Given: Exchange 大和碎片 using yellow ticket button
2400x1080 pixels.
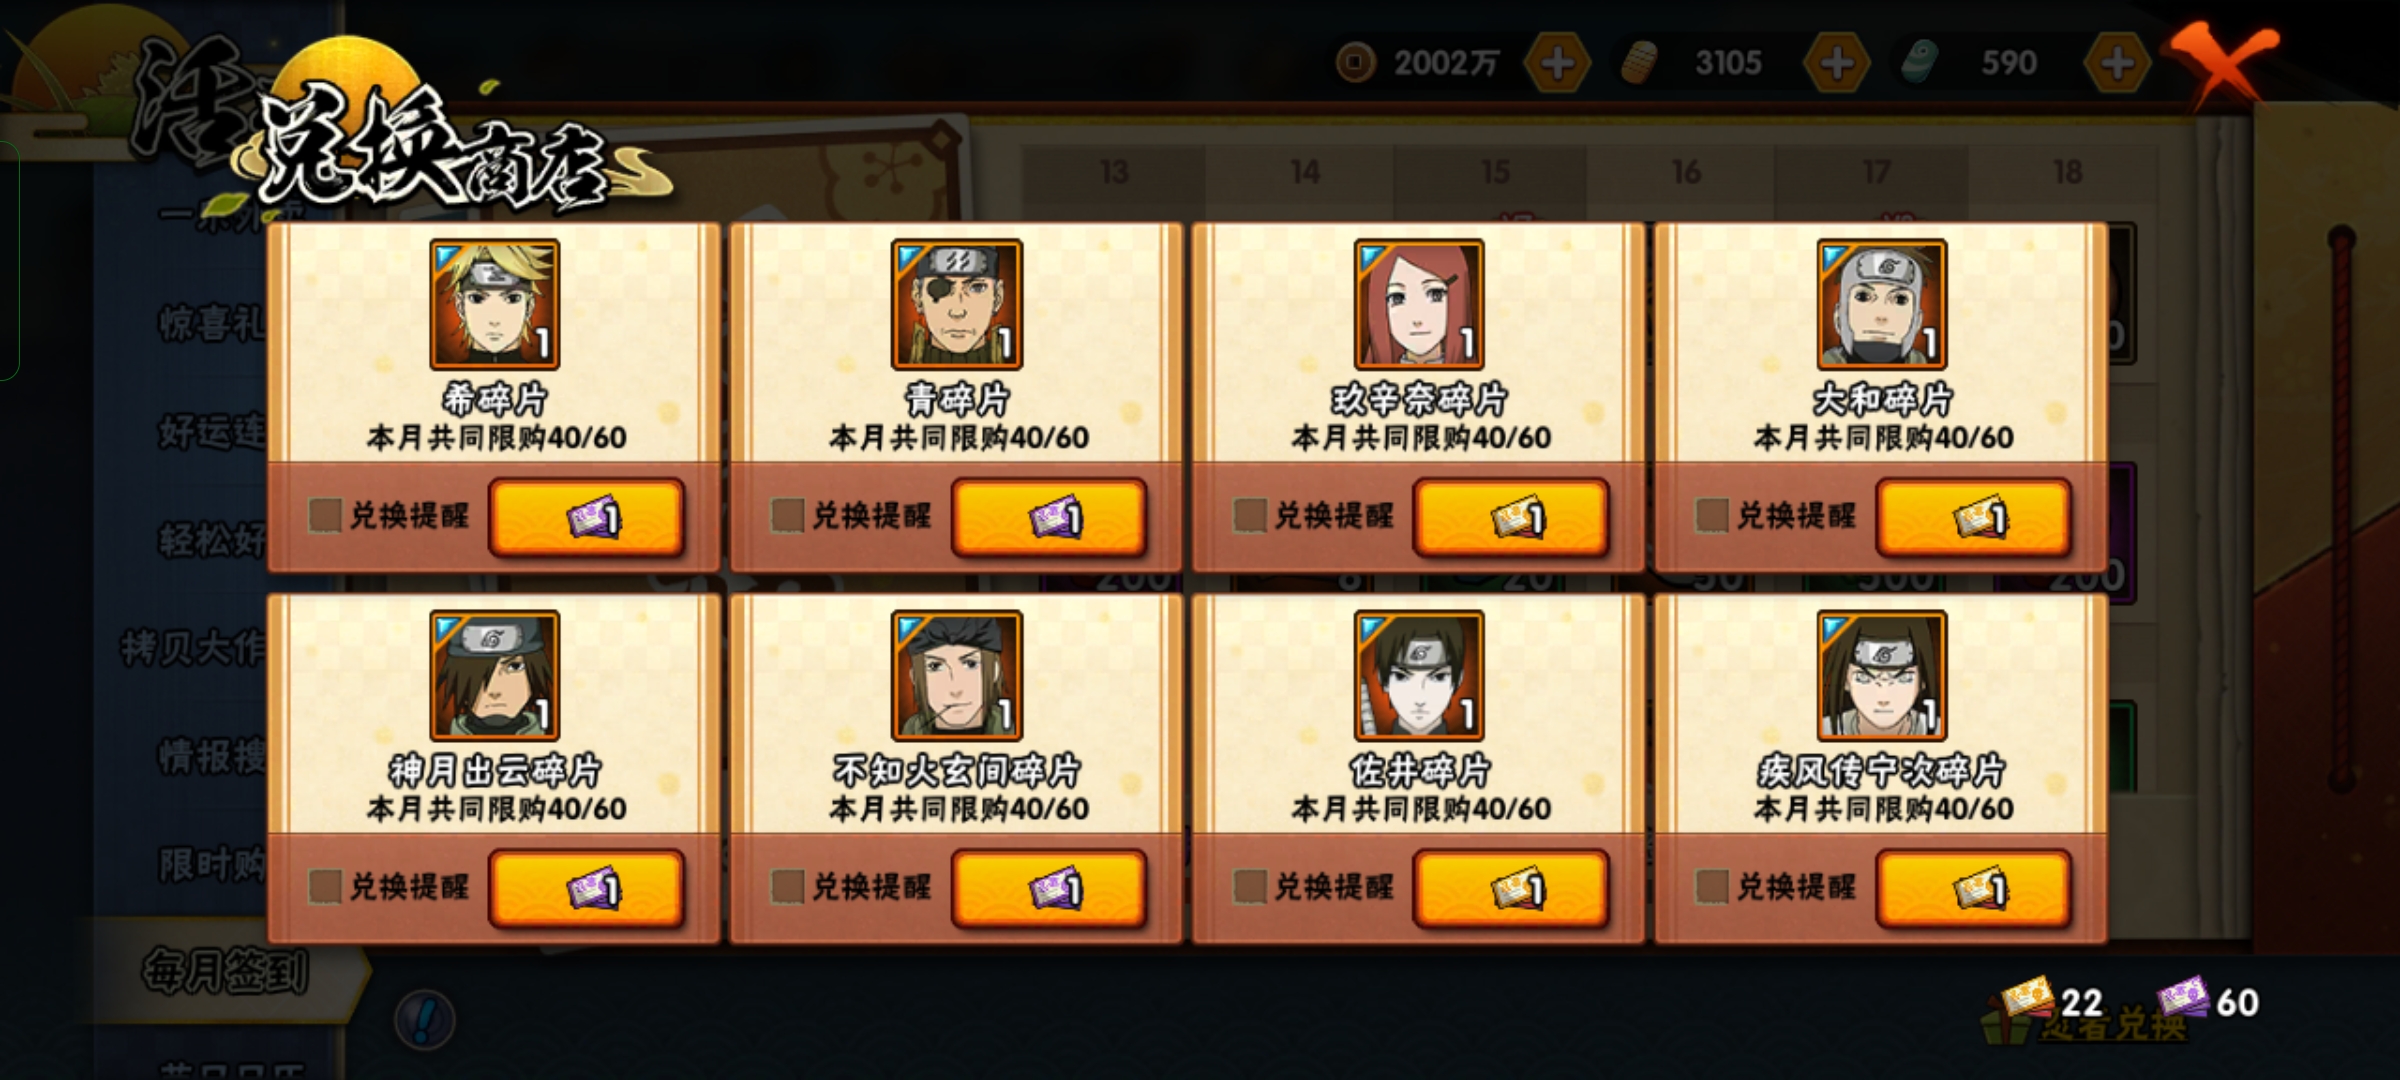Looking at the screenshot, I should tap(1974, 517).
